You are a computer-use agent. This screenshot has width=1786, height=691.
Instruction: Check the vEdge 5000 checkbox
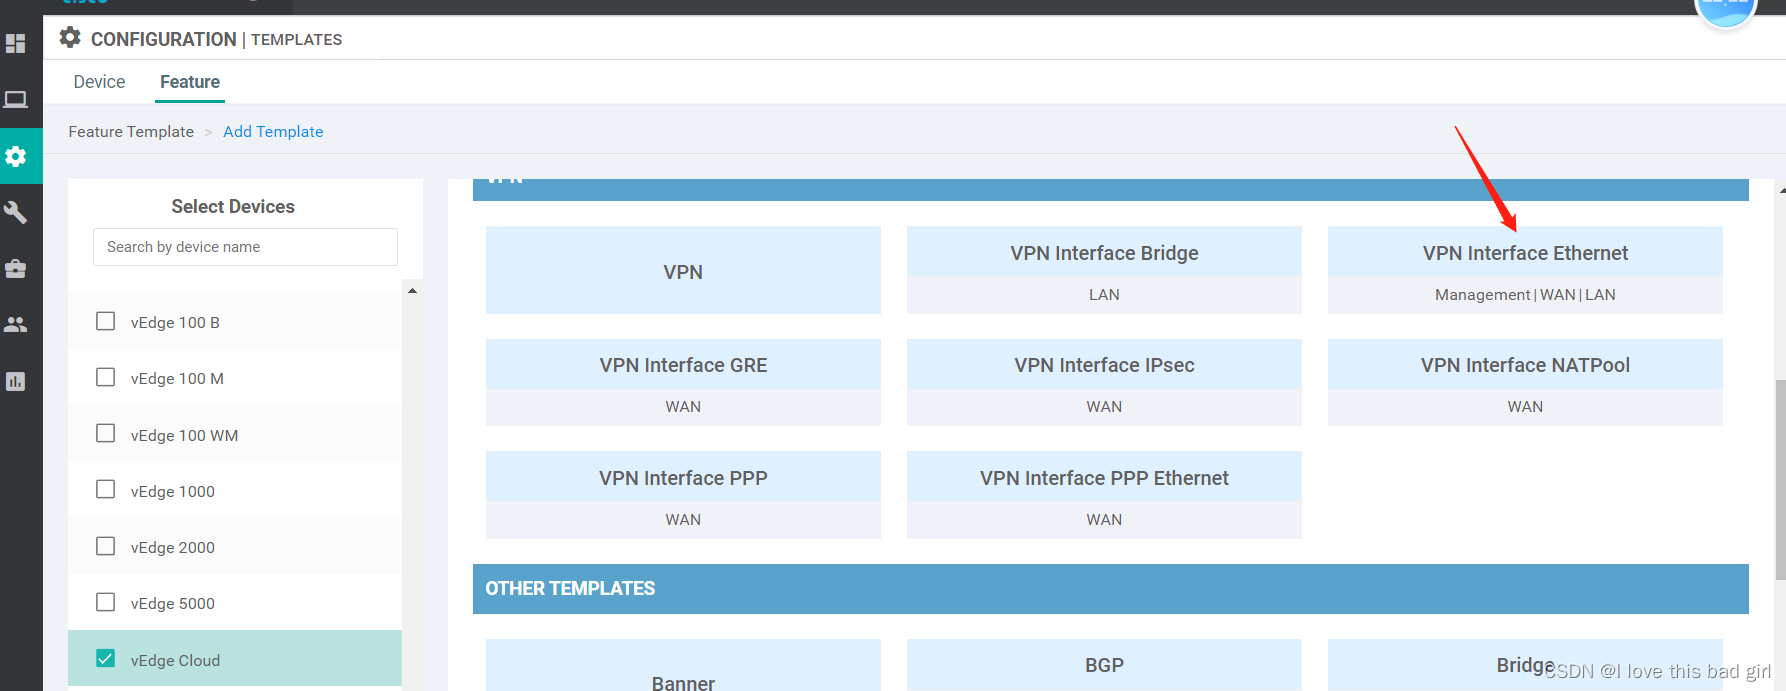(x=105, y=602)
